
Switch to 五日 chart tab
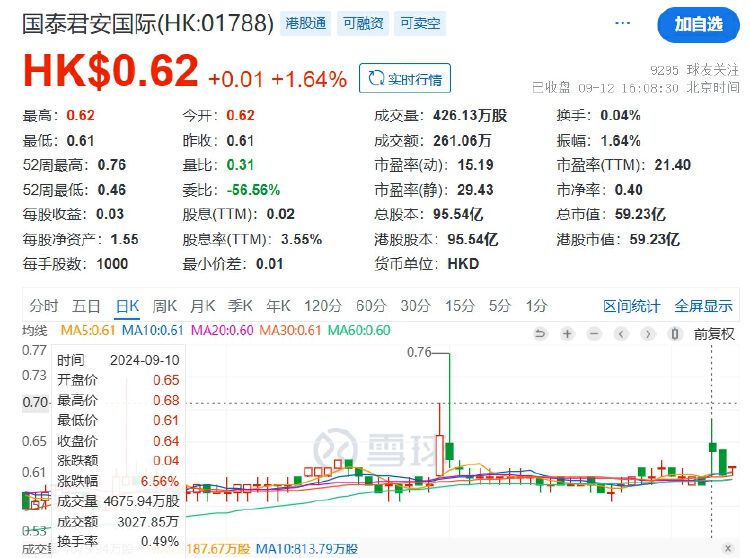[86, 306]
